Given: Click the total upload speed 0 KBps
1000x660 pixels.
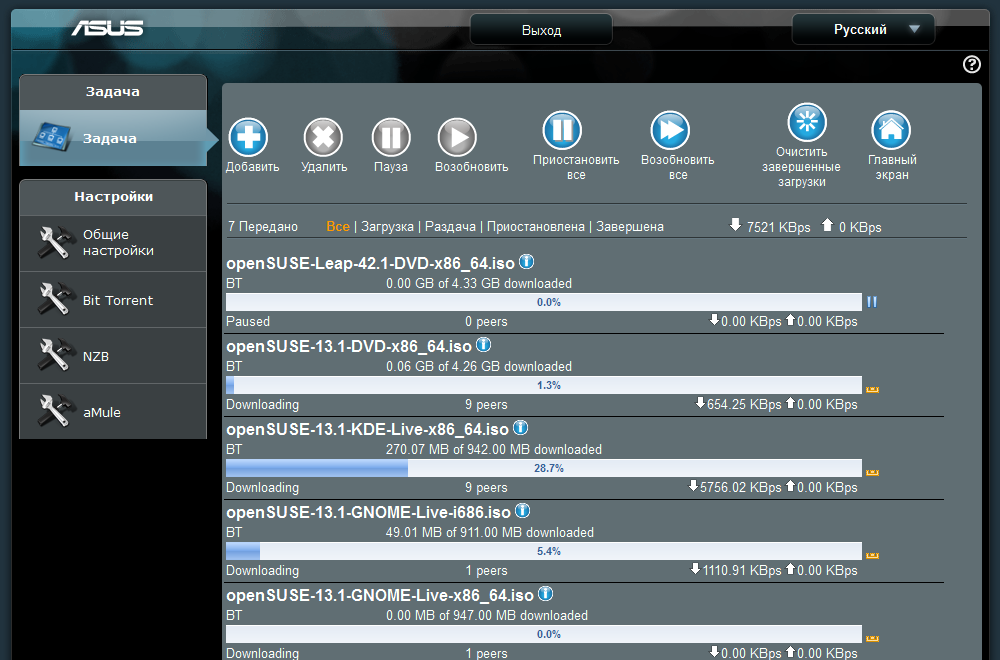Looking at the screenshot, I should click(x=860, y=227).
